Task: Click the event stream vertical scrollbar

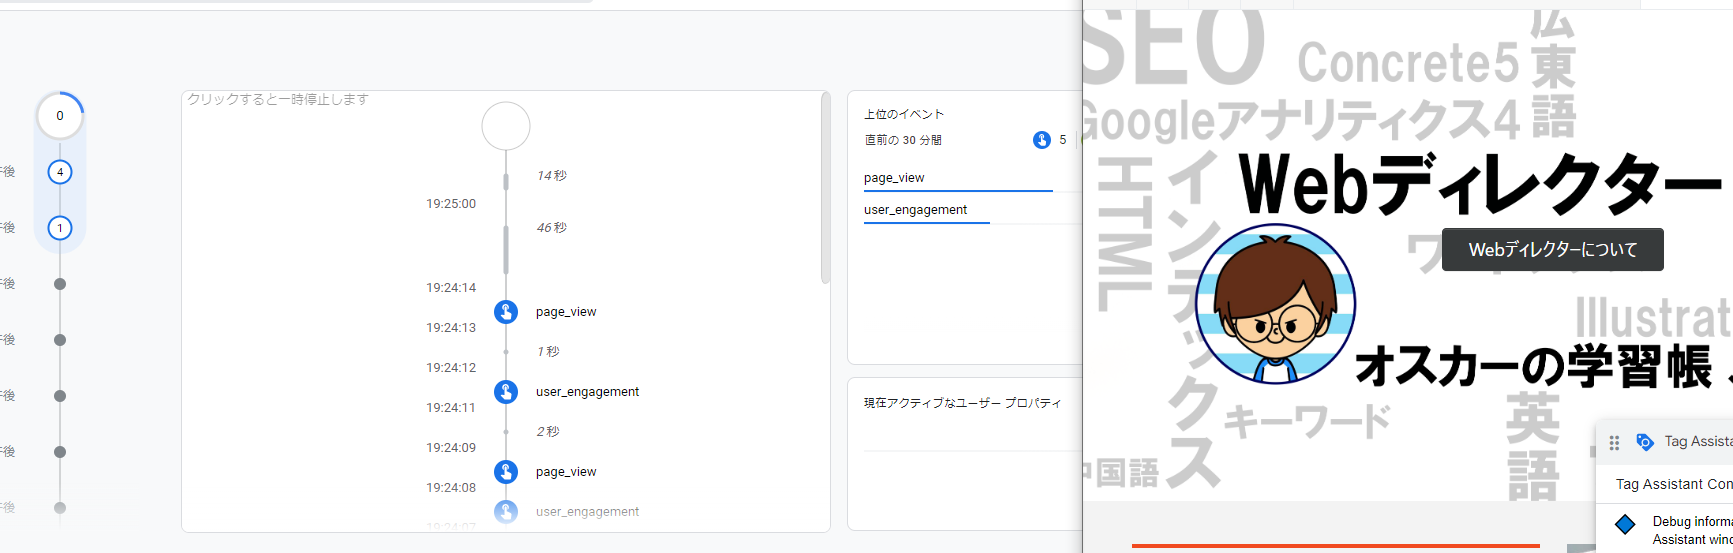Action: coord(825,190)
